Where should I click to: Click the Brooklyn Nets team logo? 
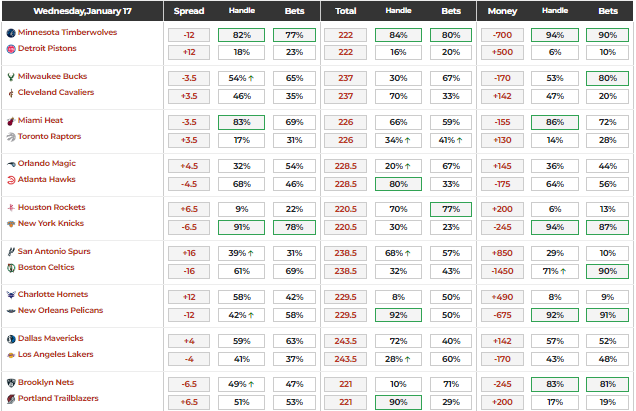(10, 383)
